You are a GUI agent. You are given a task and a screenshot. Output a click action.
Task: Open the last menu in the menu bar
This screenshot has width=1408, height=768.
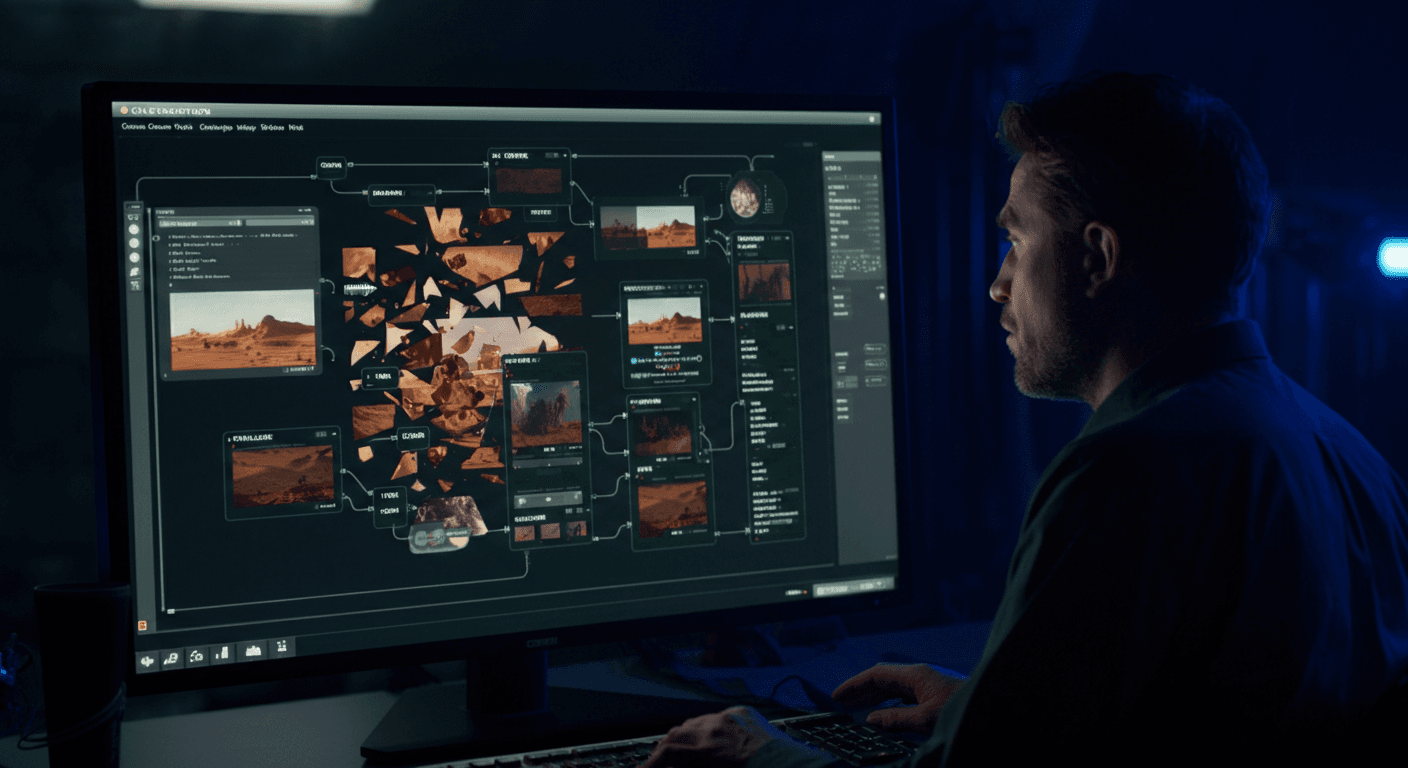click(x=296, y=127)
